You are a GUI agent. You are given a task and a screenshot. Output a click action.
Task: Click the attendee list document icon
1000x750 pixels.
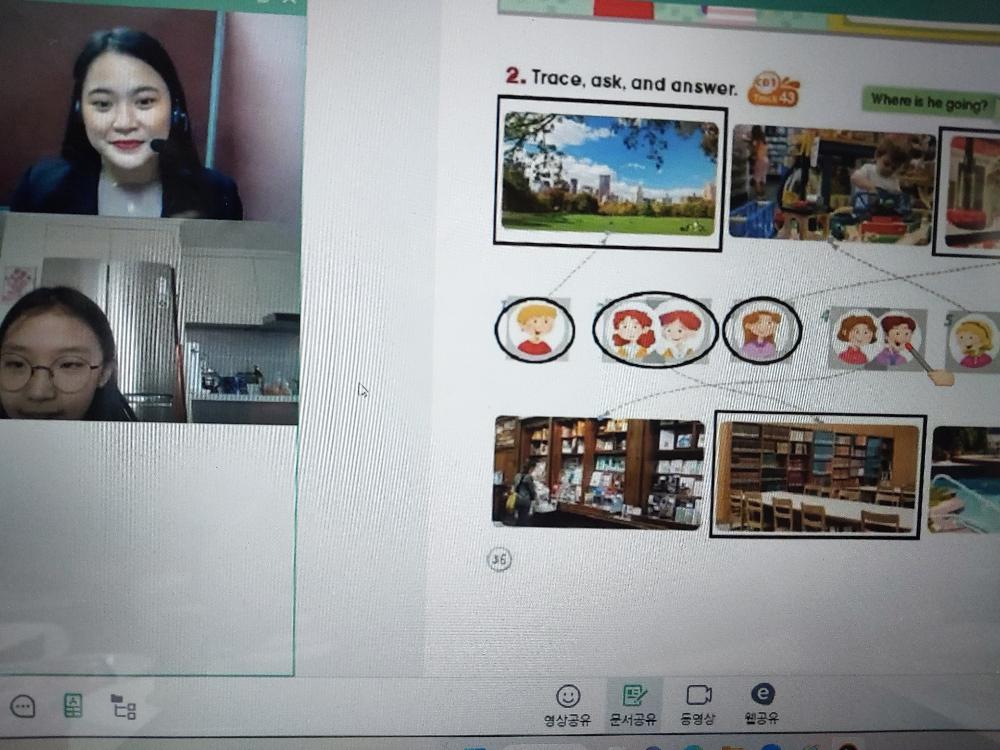pyautogui.click(x=73, y=706)
